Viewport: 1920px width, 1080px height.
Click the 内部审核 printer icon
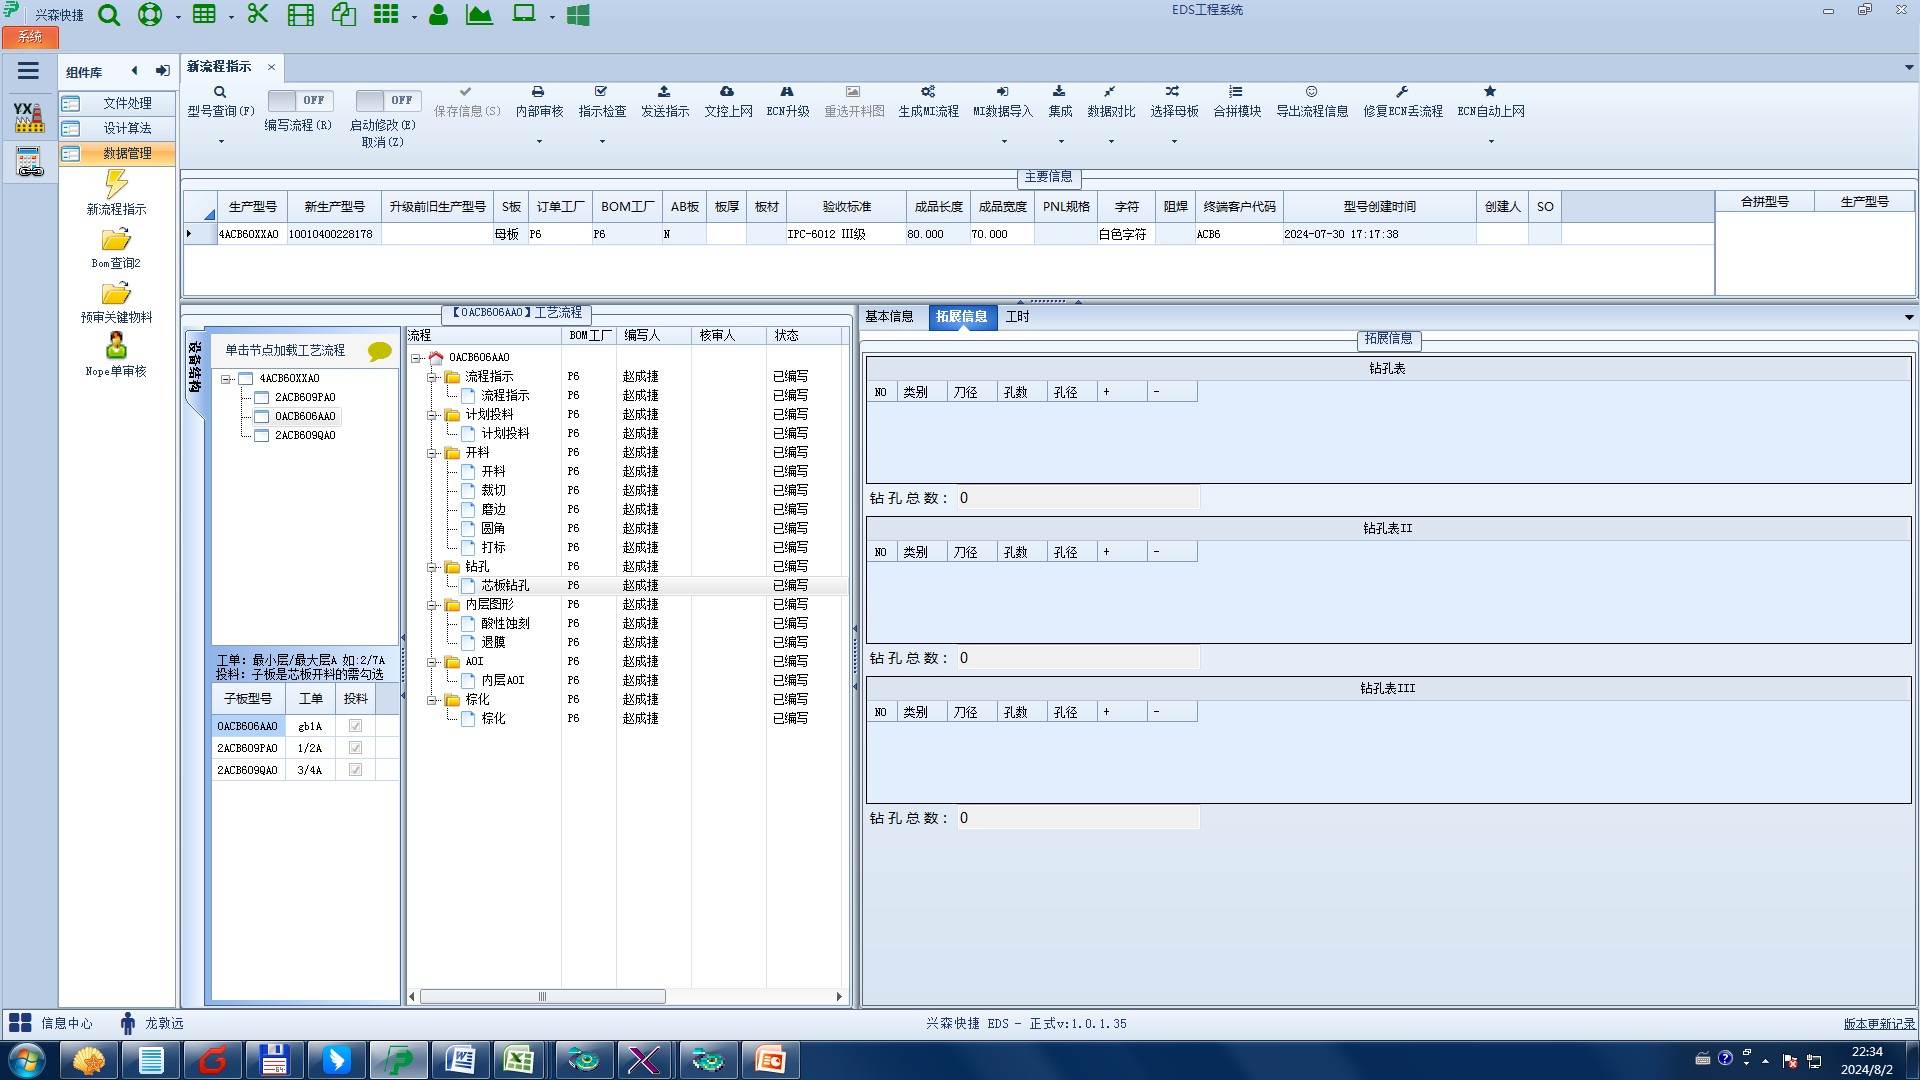tap(538, 92)
